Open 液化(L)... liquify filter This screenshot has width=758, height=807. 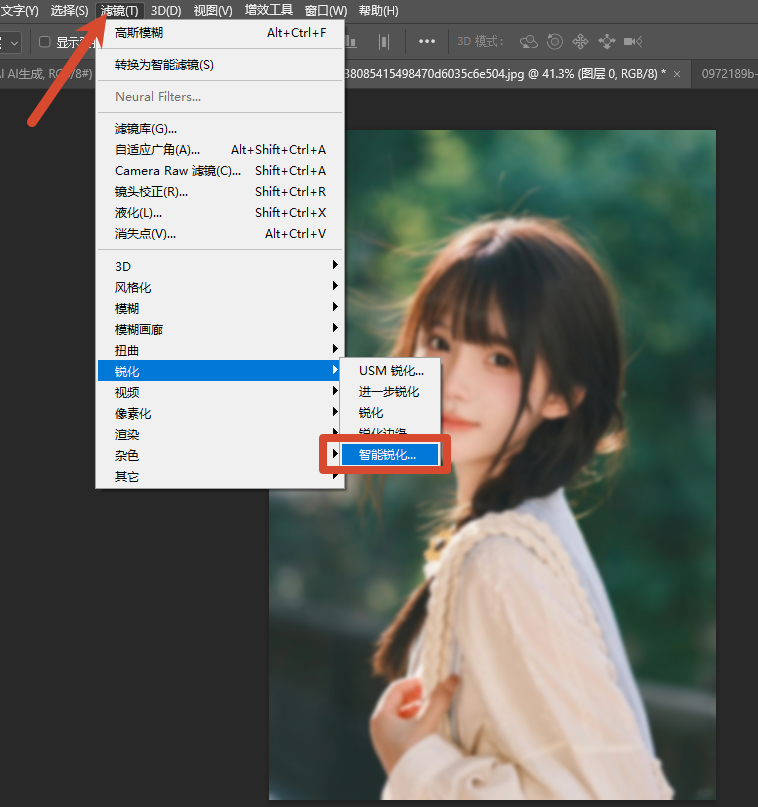[x=220, y=213]
